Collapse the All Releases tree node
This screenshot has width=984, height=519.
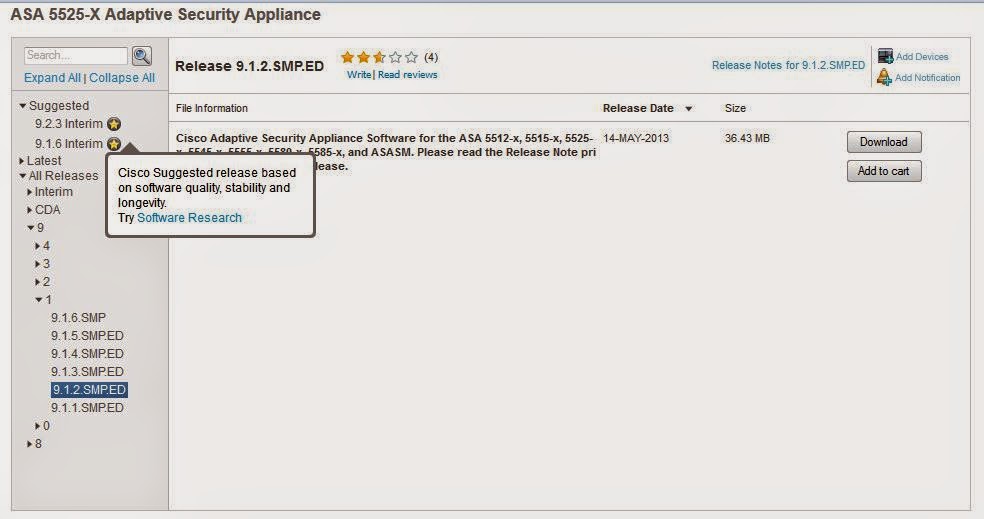coord(23,176)
